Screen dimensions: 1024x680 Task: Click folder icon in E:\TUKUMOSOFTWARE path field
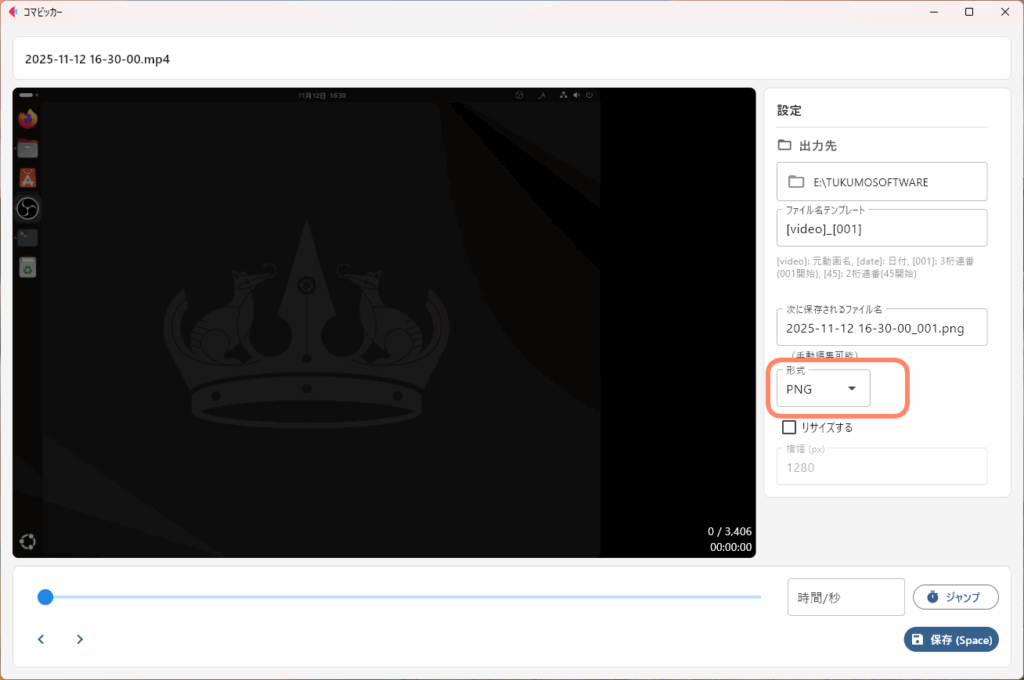point(796,182)
